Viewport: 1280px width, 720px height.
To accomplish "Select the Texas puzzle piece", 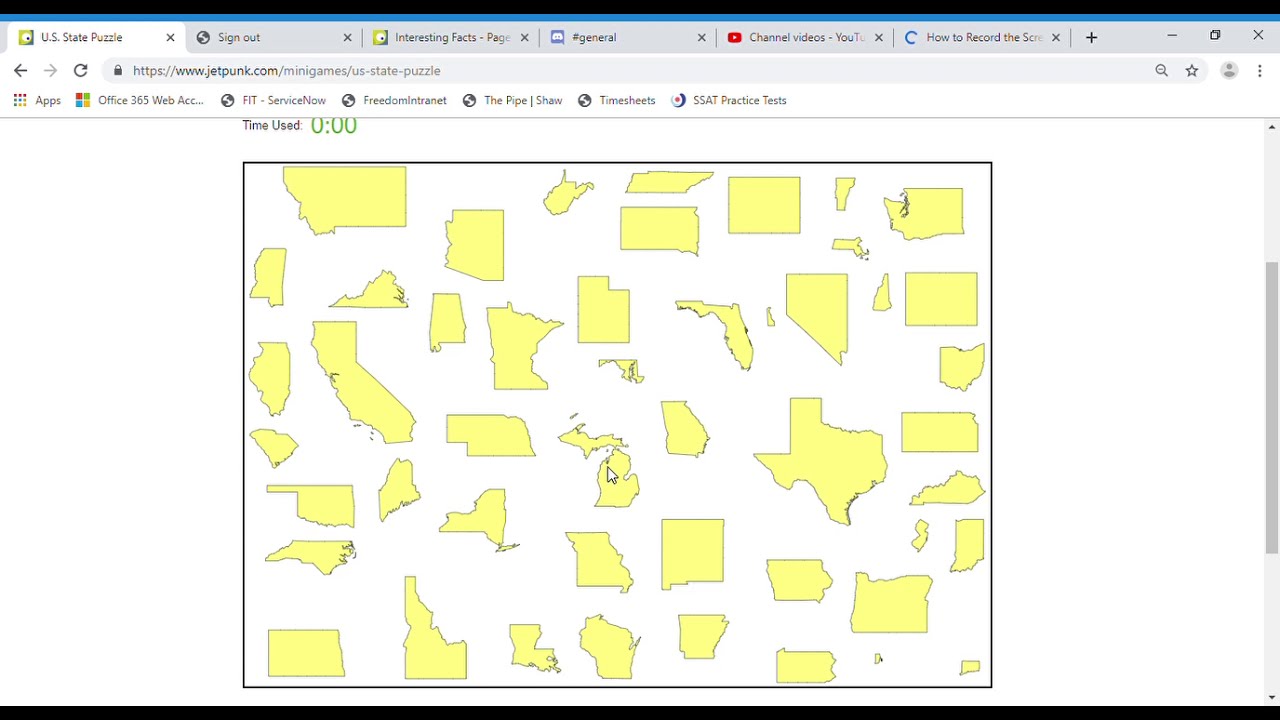I will [x=823, y=460].
